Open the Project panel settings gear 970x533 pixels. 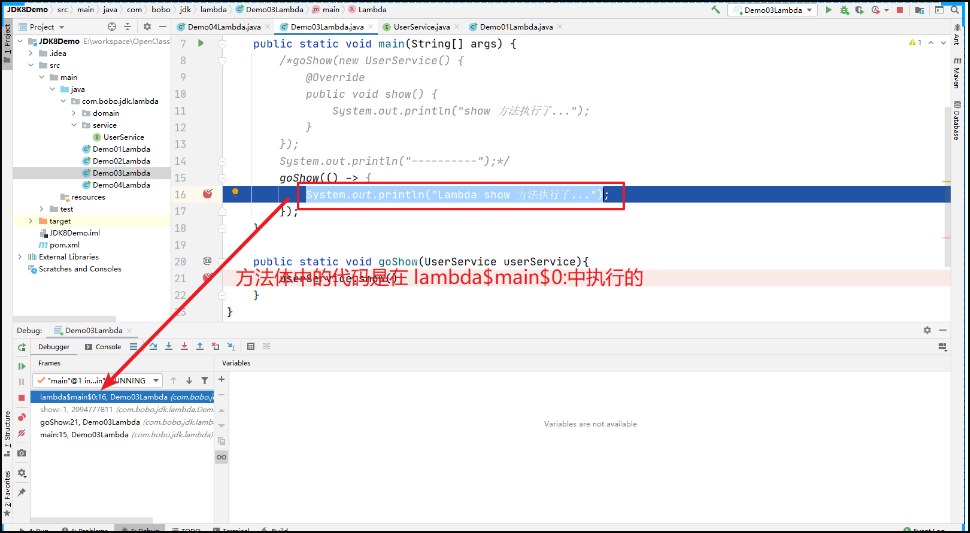tap(147, 27)
